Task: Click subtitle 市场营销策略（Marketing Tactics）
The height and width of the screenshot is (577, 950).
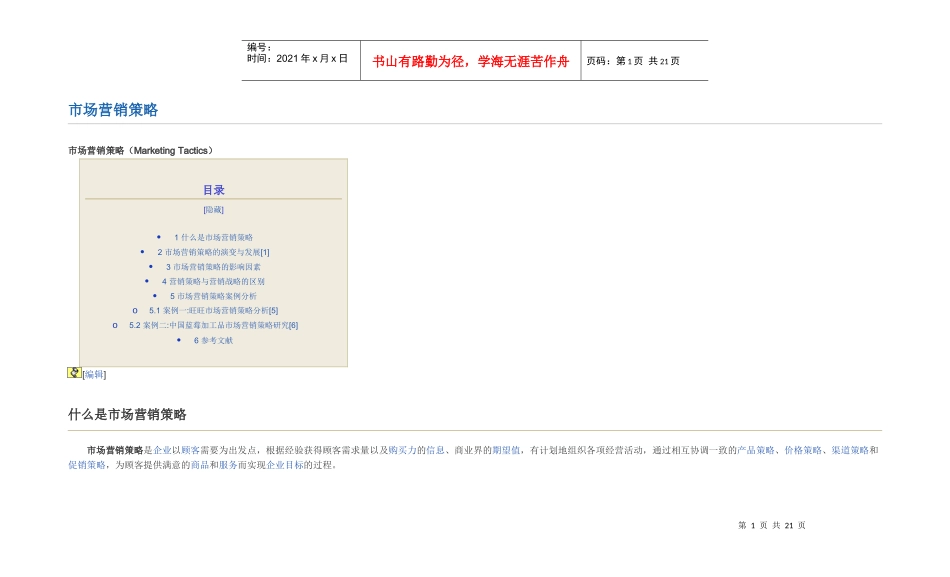Action: tap(141, 150)
